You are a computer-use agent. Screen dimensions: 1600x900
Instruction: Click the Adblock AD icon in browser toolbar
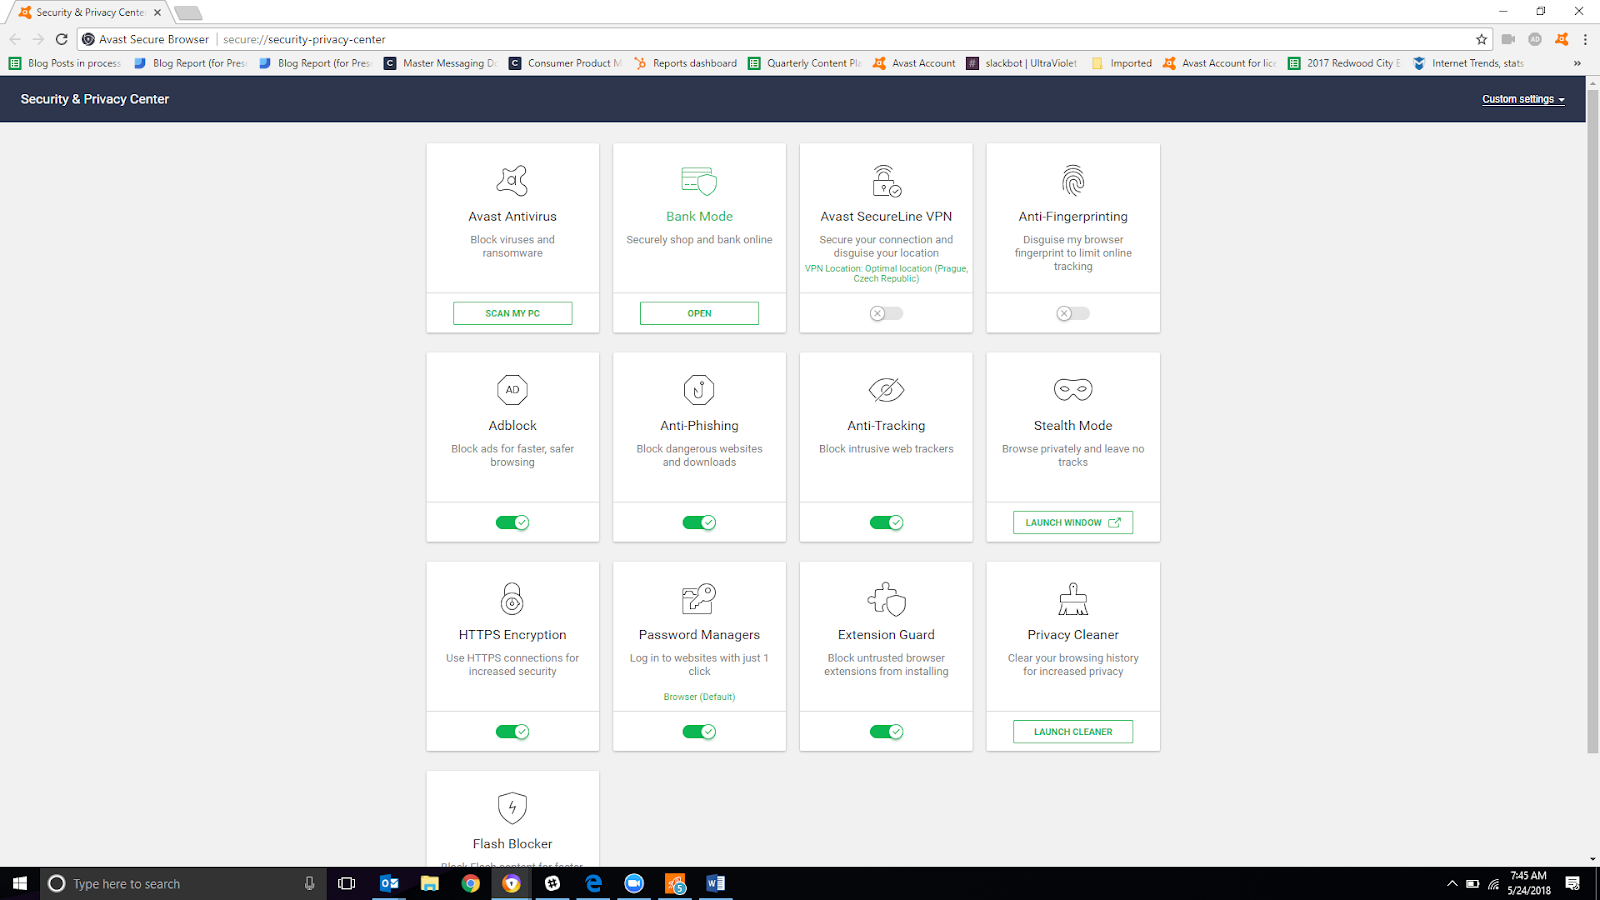click(1535, 39)
